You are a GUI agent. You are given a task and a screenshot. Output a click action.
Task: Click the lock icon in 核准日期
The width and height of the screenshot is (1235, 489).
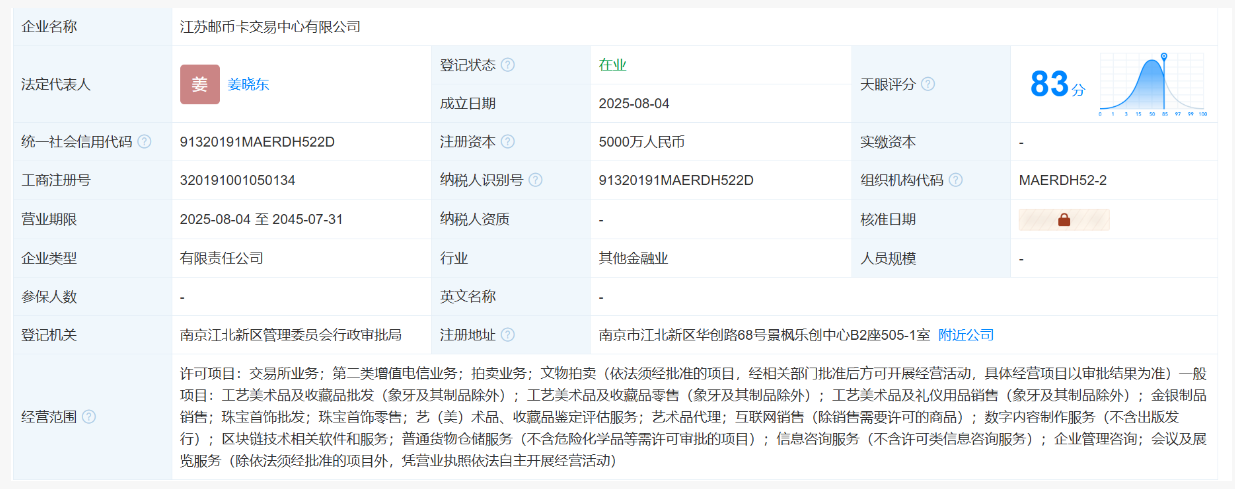coord(1064,220)
